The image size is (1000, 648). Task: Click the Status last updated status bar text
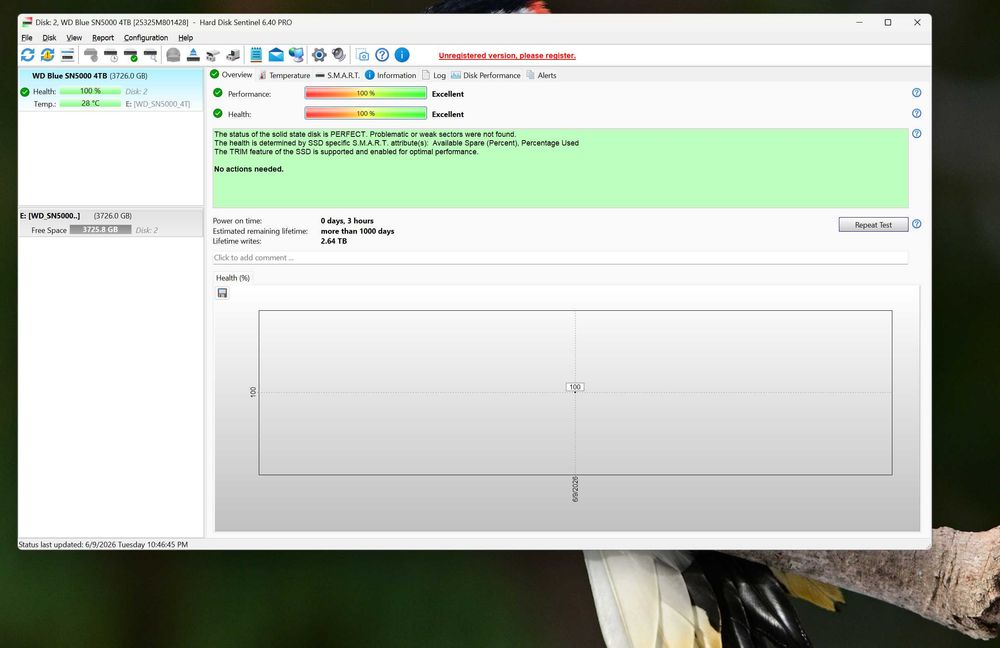pos(103,545)
